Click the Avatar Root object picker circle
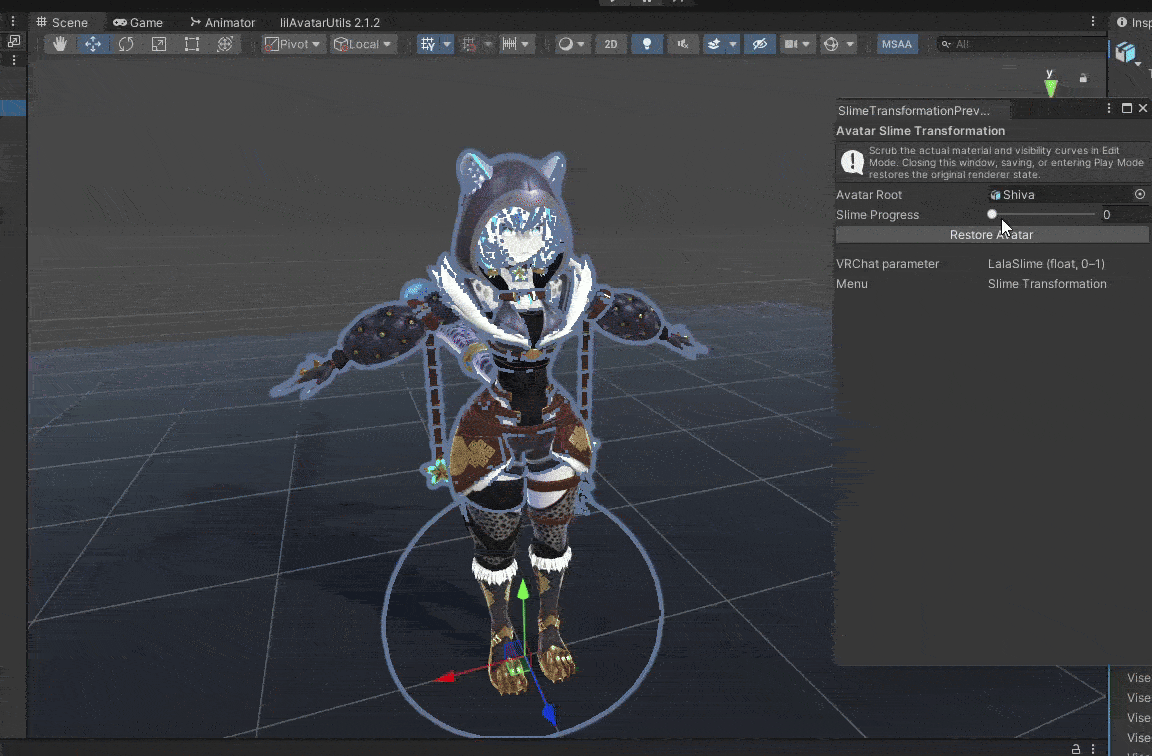 click(x=1140, y=195)
